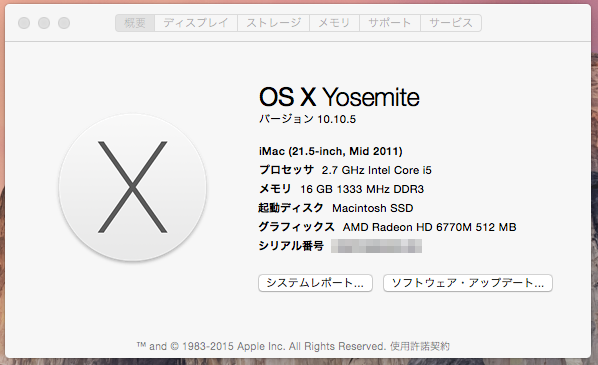Click the 16 GB 1333 MHz DDR3 value
The width and height of the screenshot is (598, 365).
pos(362,189)
